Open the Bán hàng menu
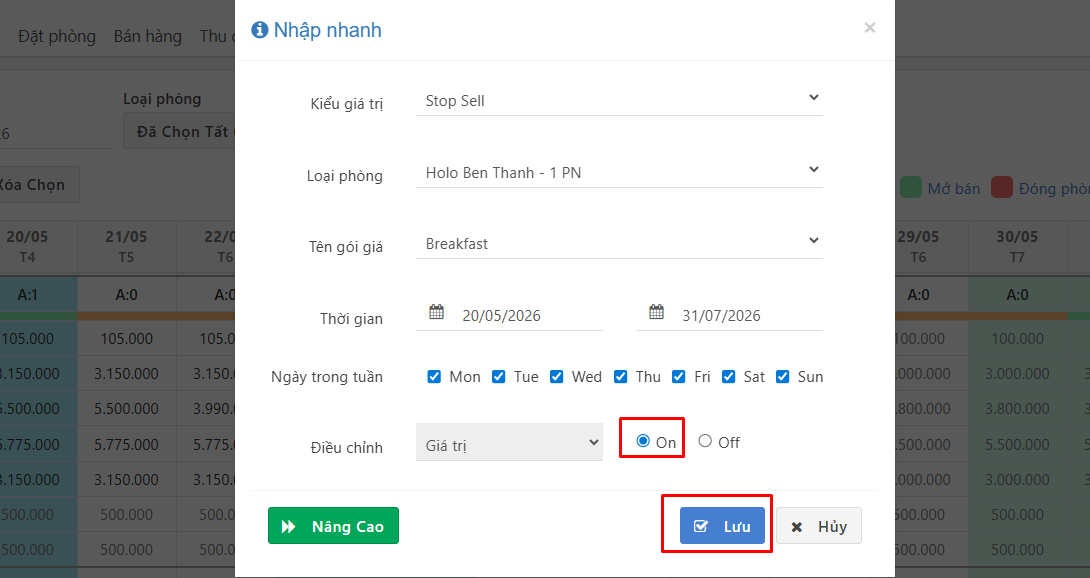This screenshot has height=578, width=1090. 148,36
